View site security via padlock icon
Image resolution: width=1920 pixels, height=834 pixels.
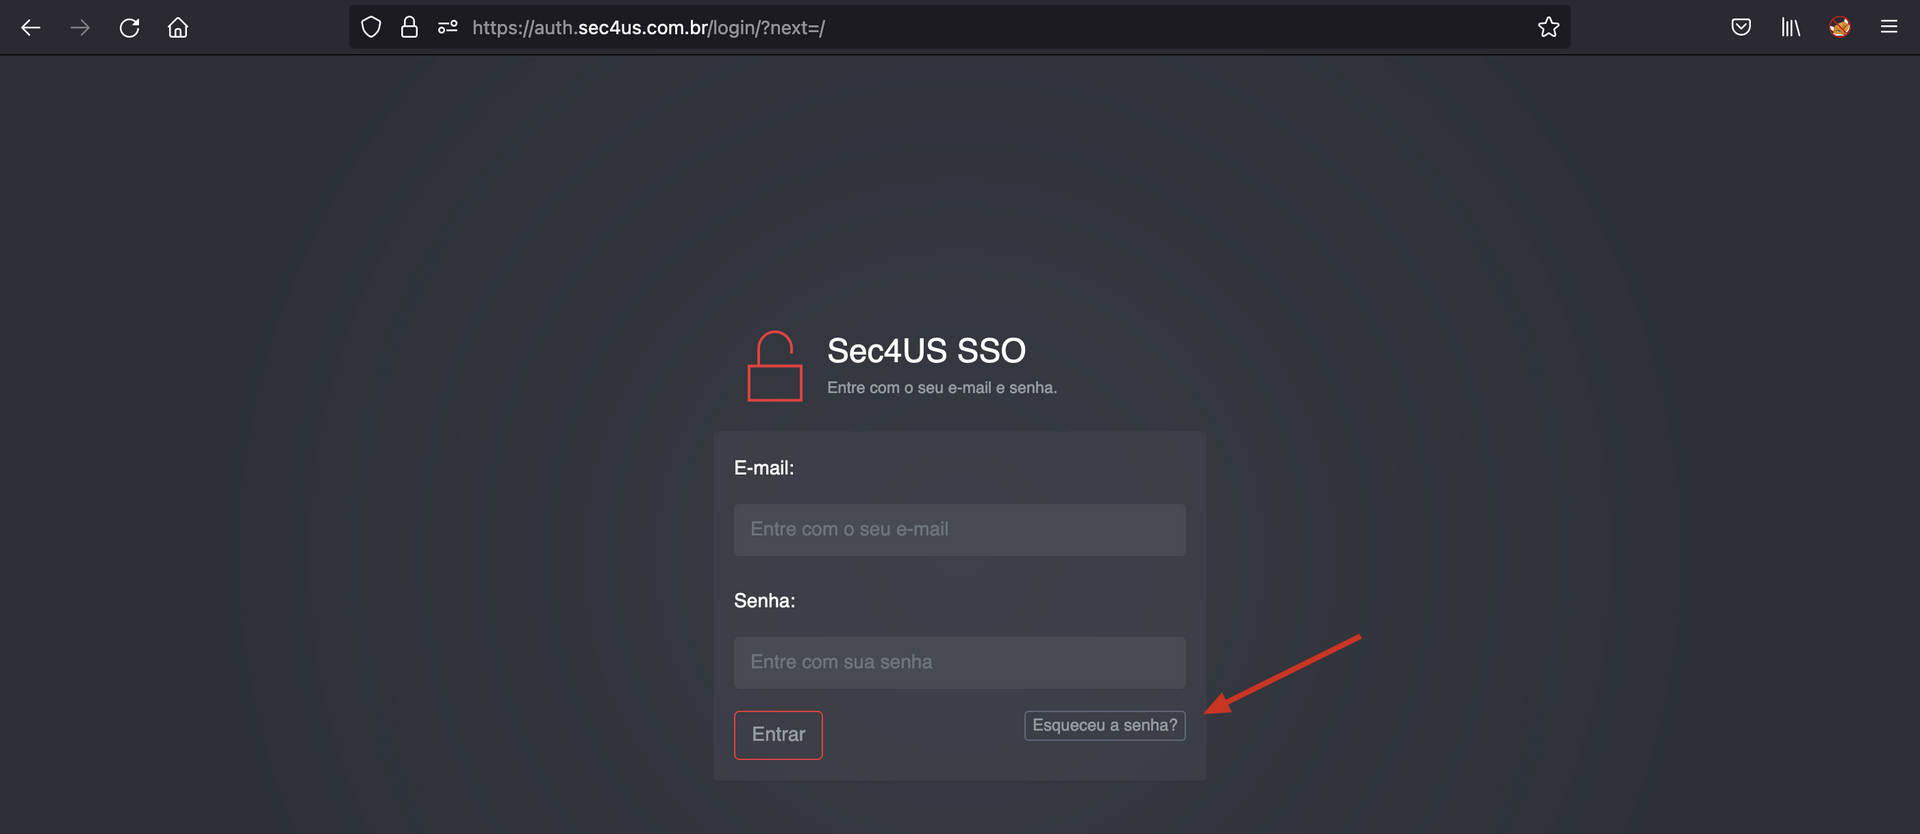tap(409, 28)
